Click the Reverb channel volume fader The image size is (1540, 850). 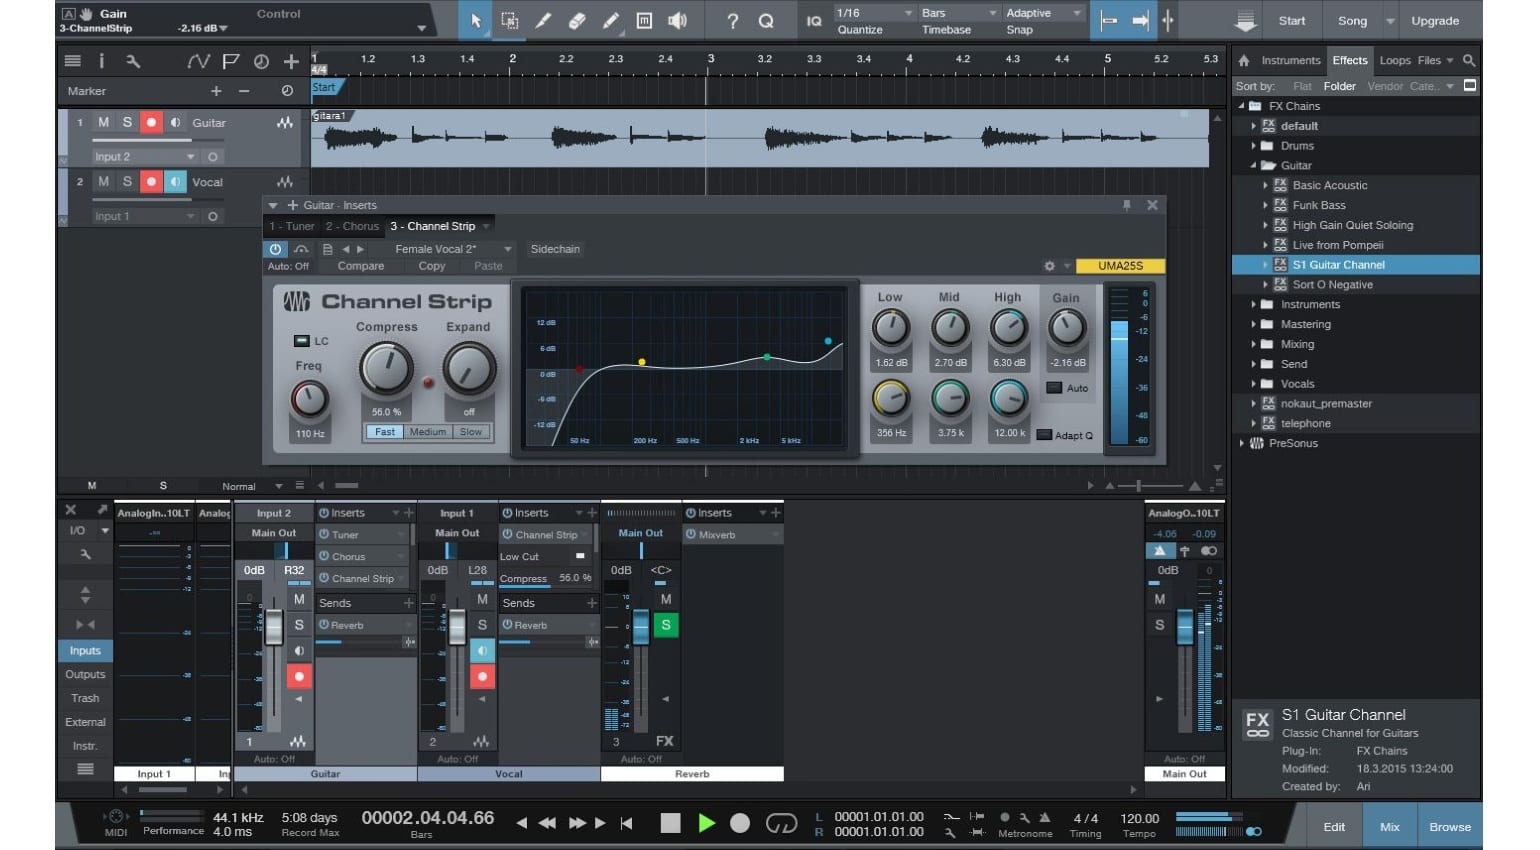(641, 628)
